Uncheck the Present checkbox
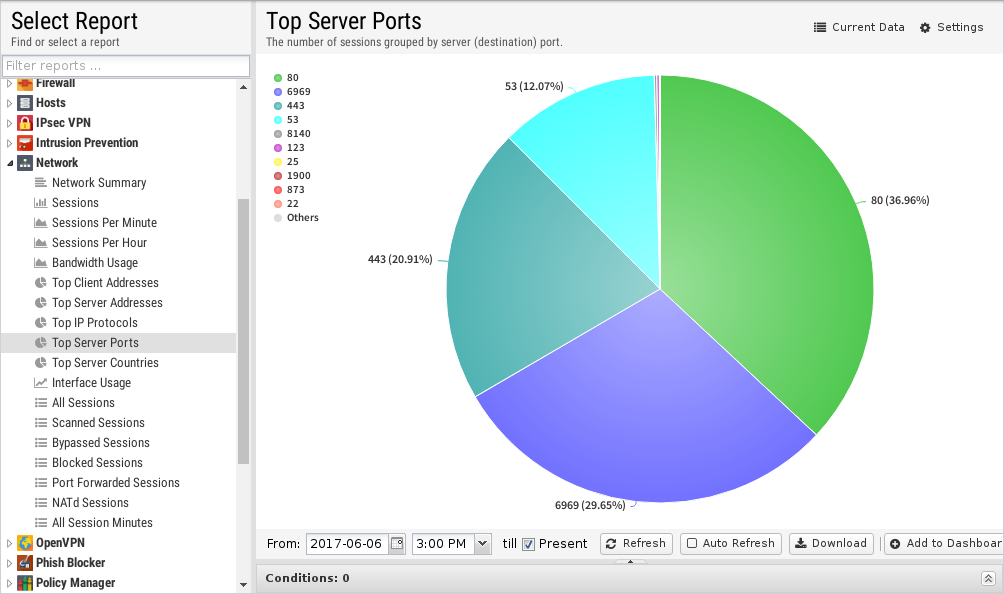Viewport: 1004px width, 594px height. pyautogui.click(x=528, y=544)
